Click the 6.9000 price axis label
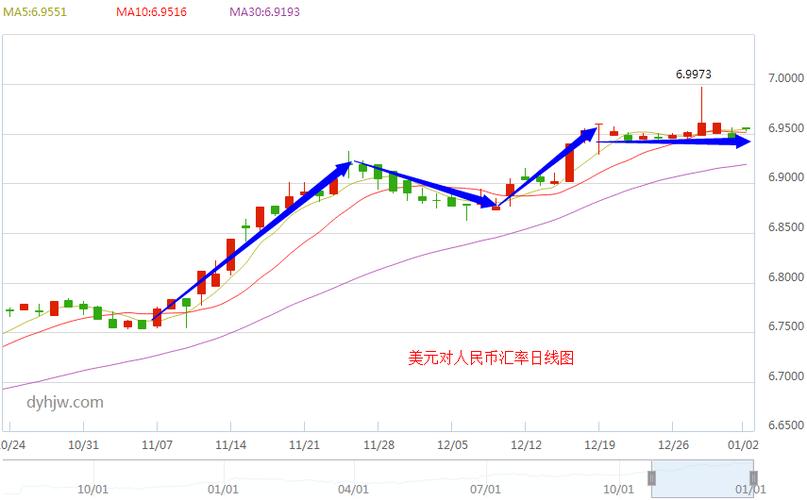 (x=786, y=177)
